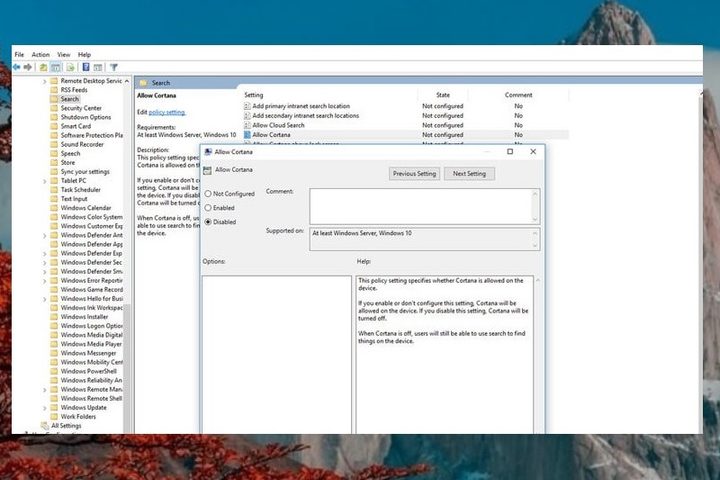720x480 pixels.
Task: Expand the Windows Defender SmartScreen node
Action: (x=45, y=271)
